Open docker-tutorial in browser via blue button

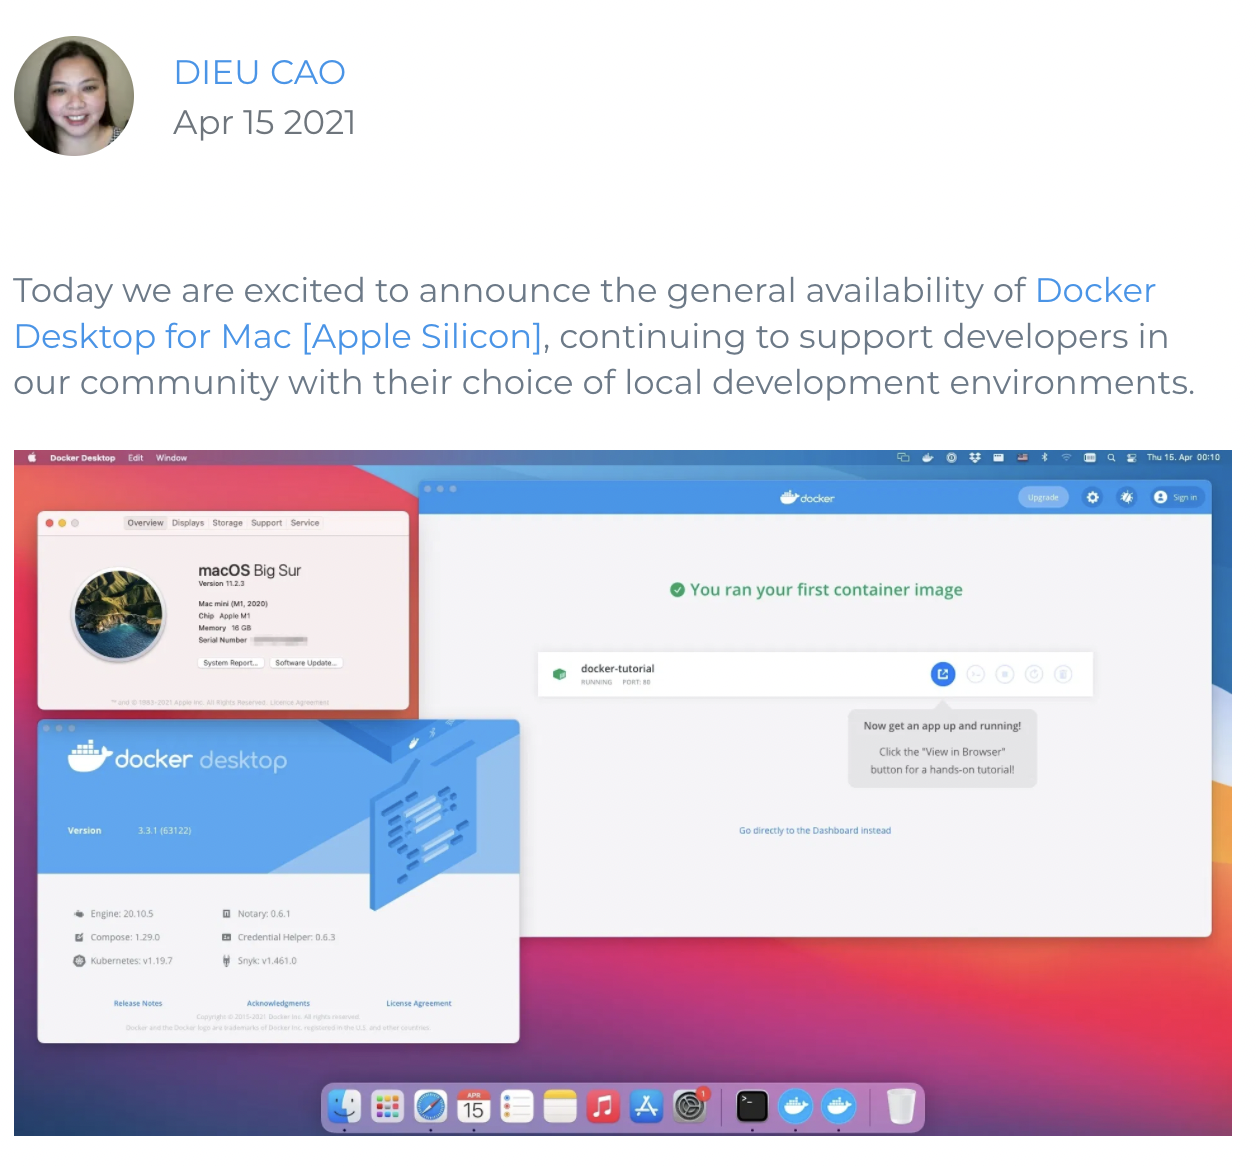pos(942,674)
